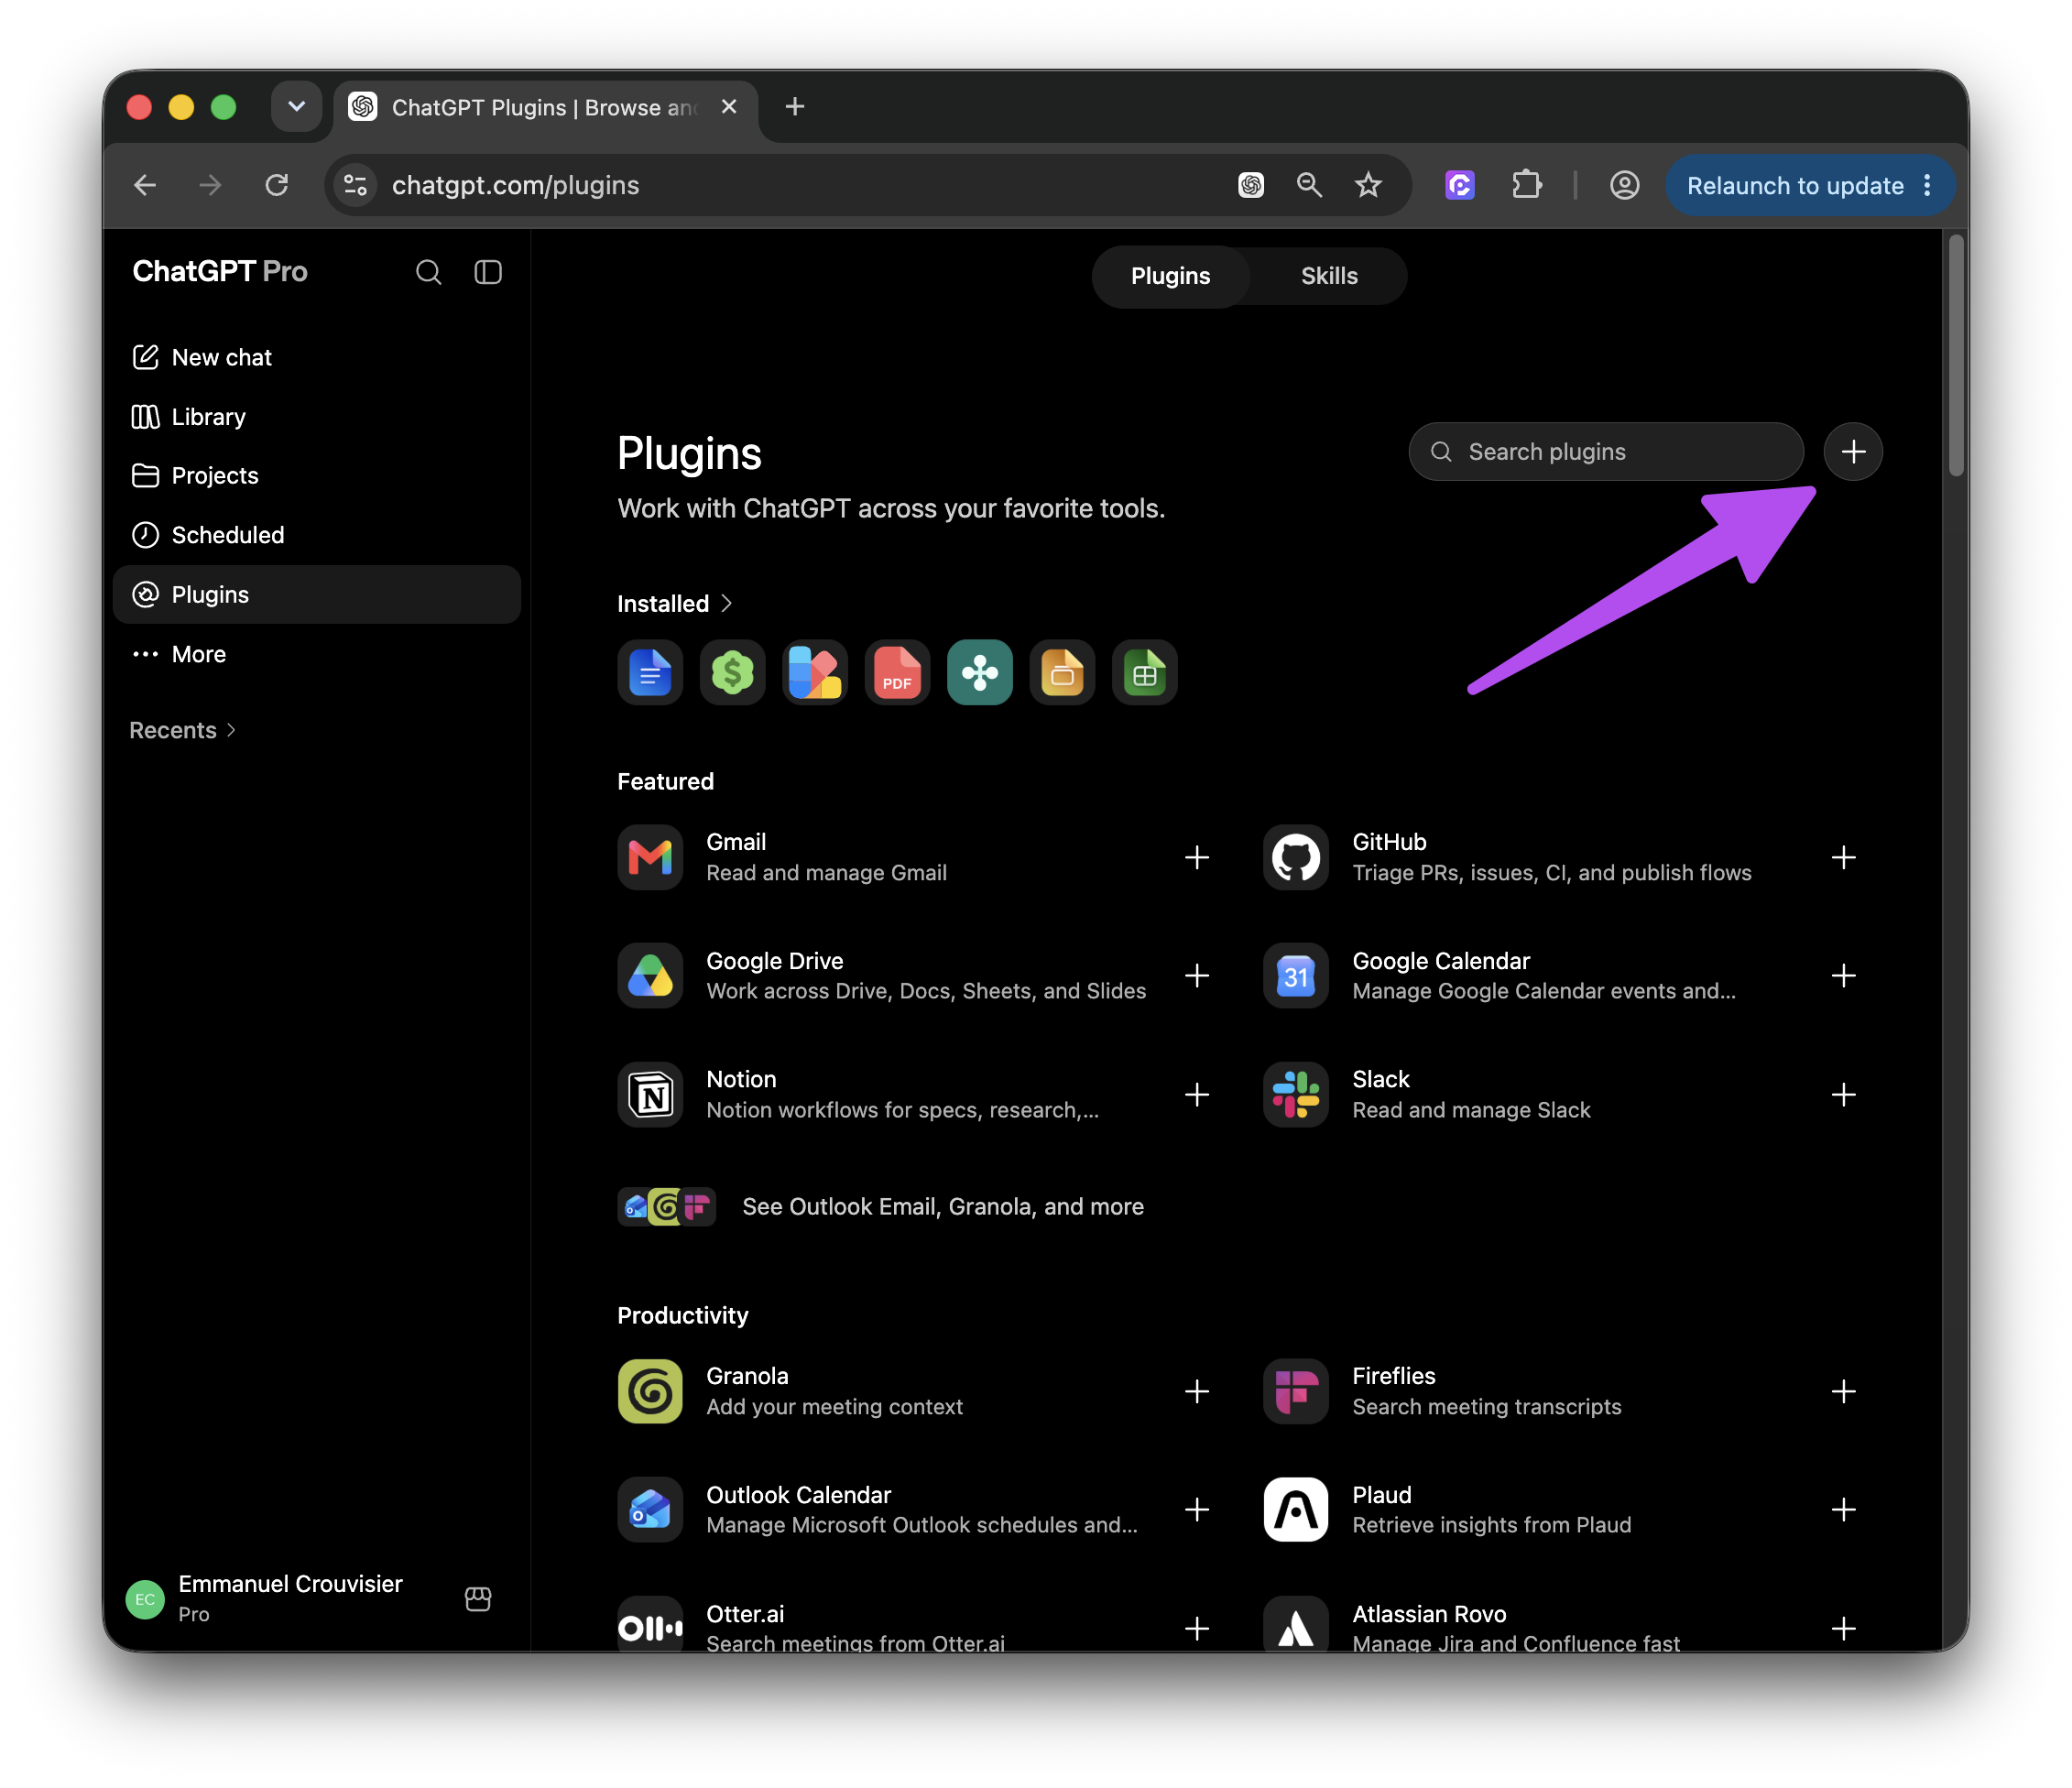Open Library in the sidebar
This screenshot has width=2072, height=1788.
point(316,416)
